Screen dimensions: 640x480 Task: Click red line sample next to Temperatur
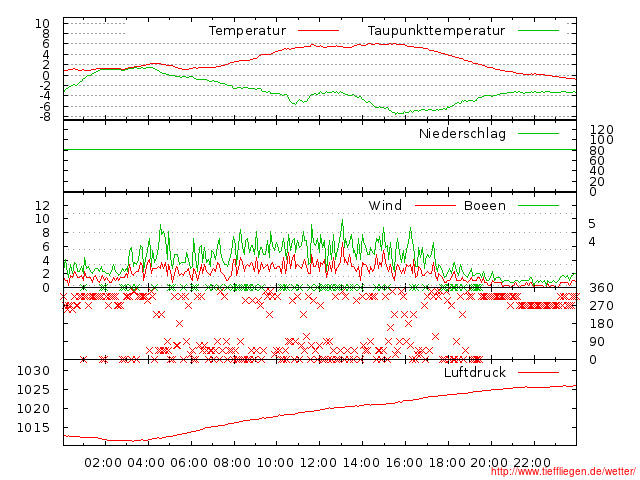click(318, 31)
